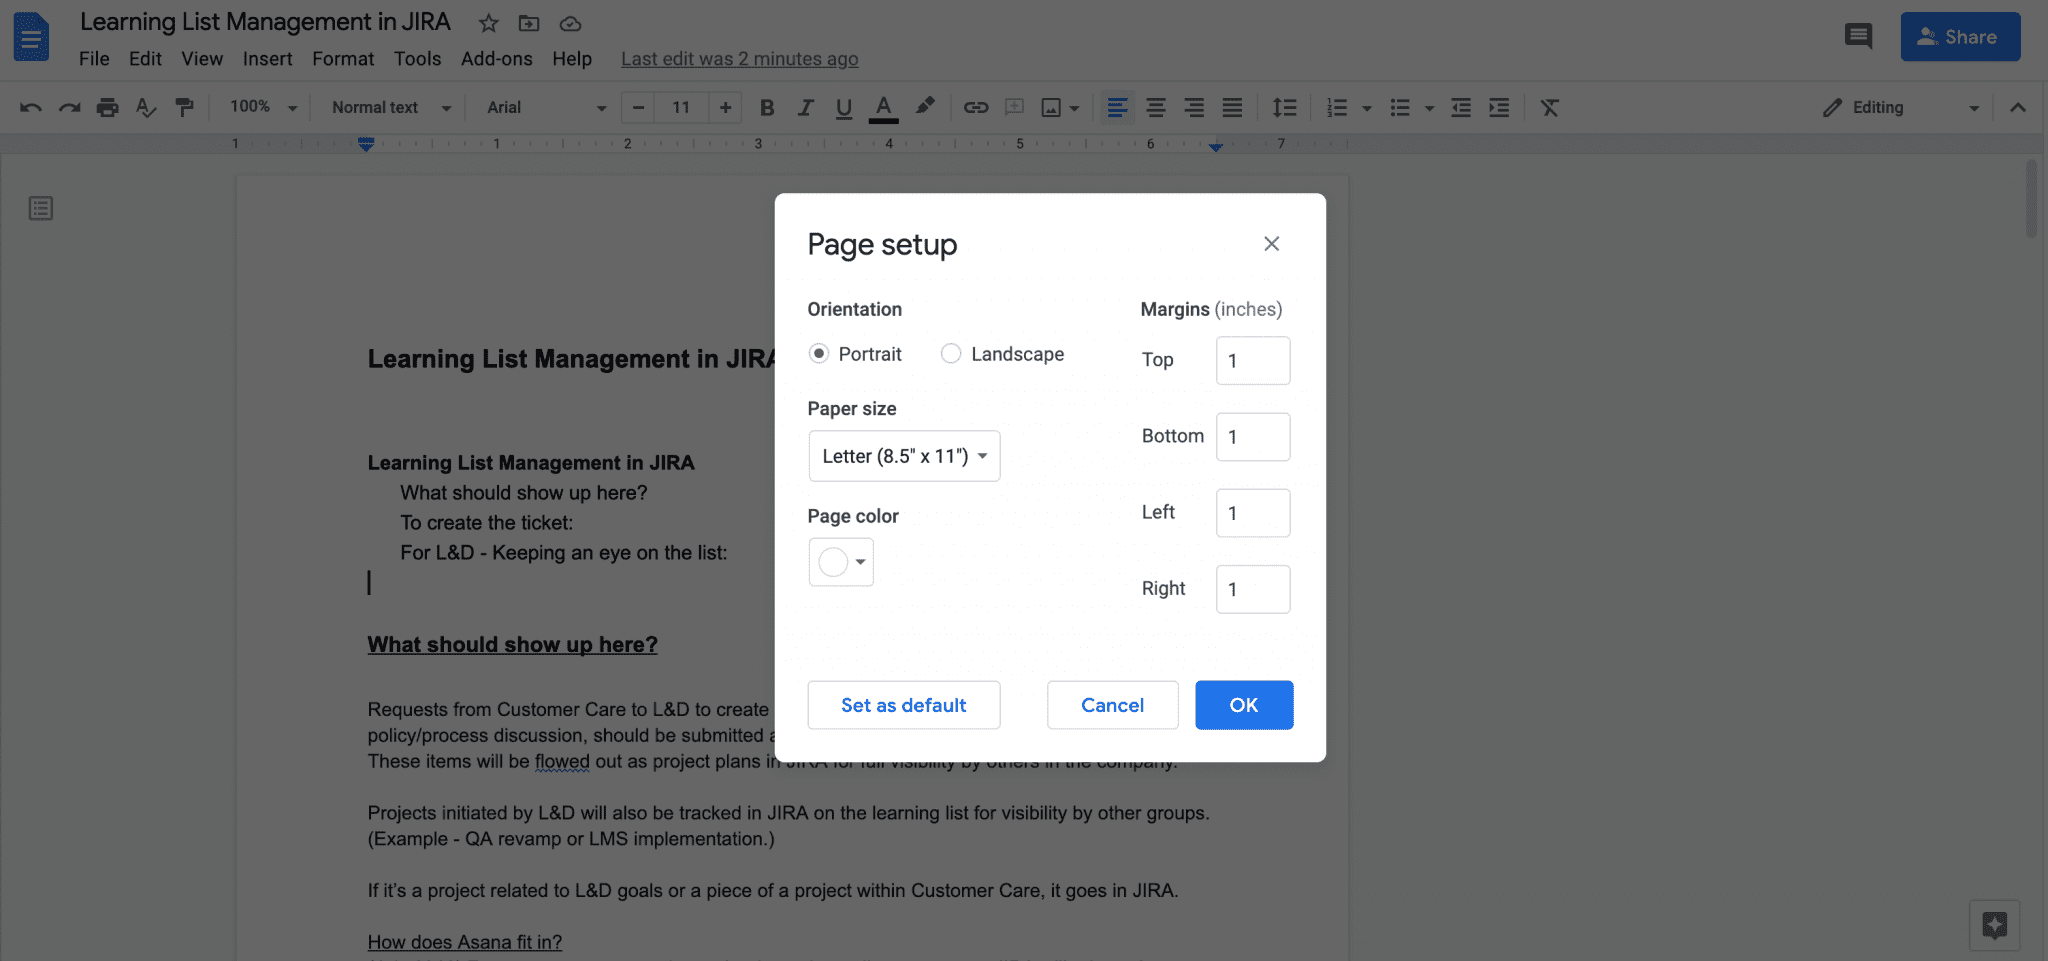Select Portrait orientation
2048x961 pixels.
819,354
